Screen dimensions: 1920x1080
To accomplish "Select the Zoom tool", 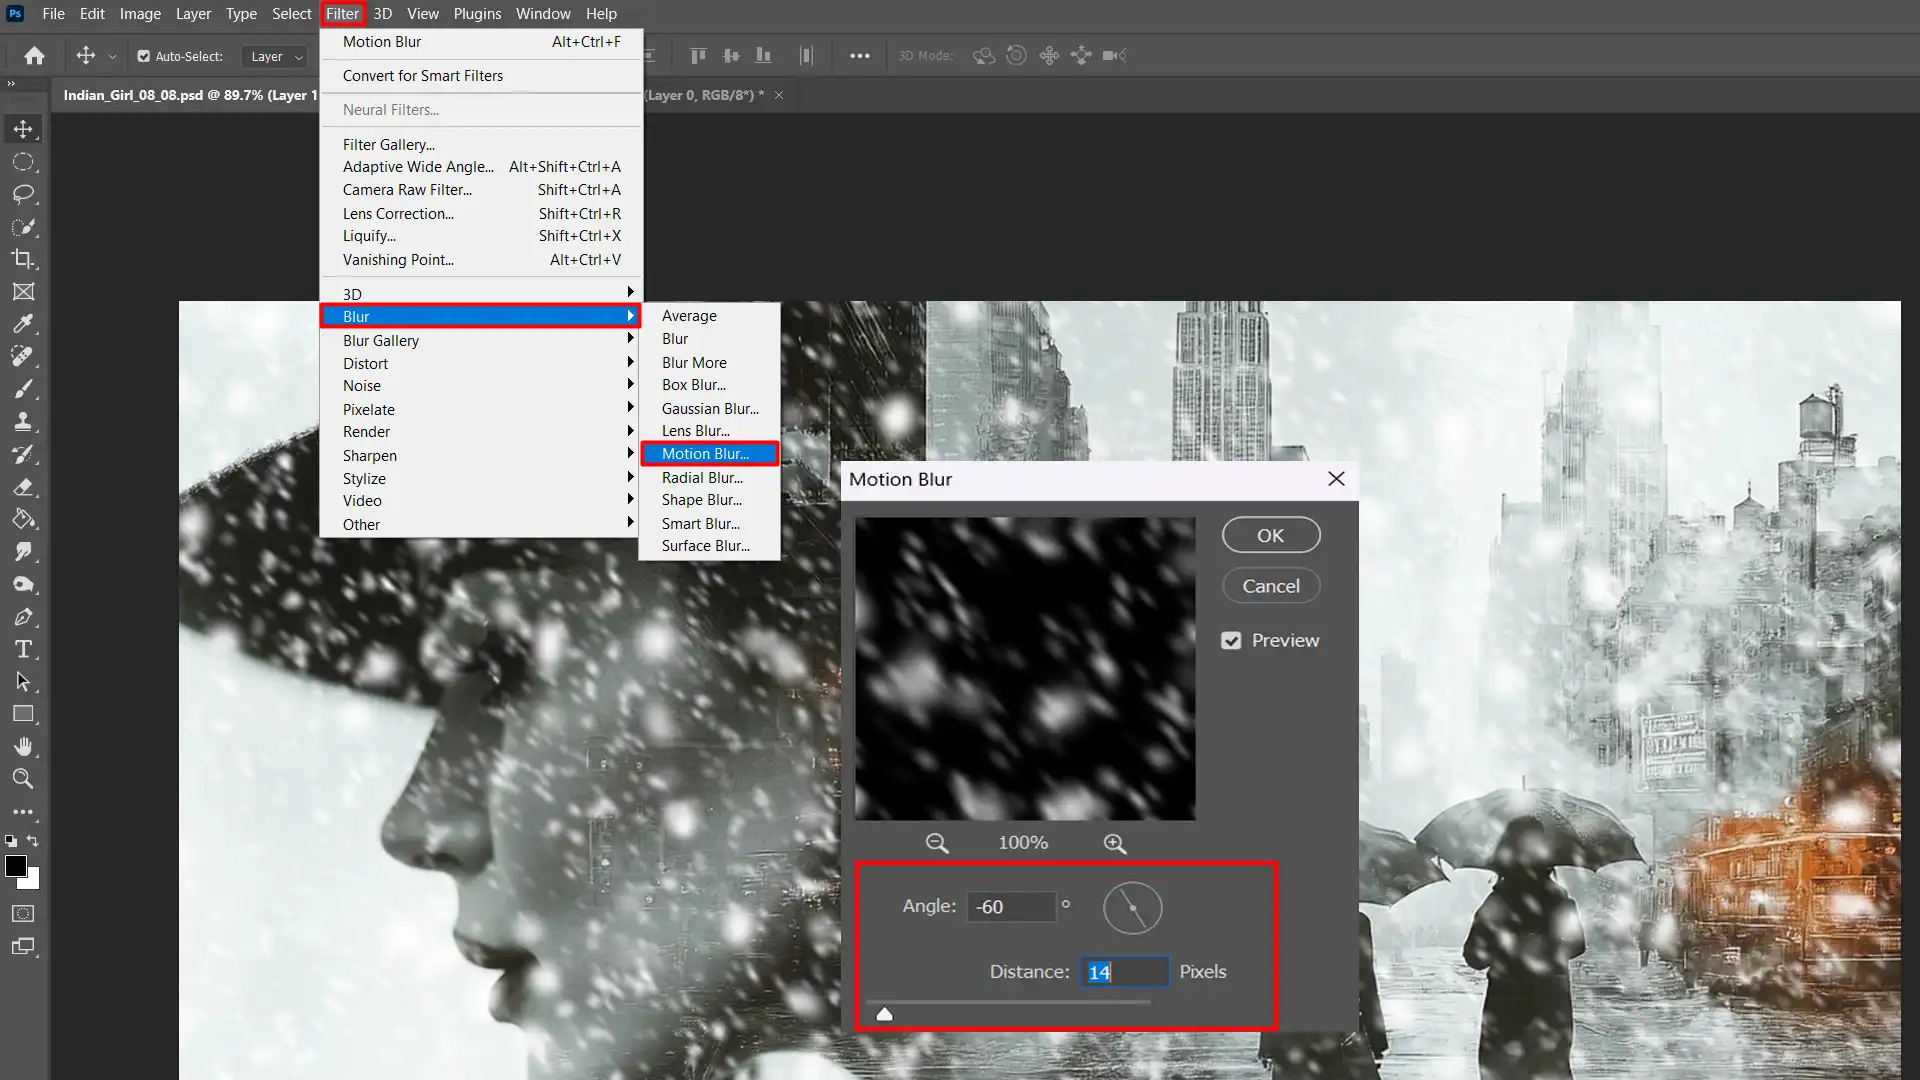I will 24,778.
